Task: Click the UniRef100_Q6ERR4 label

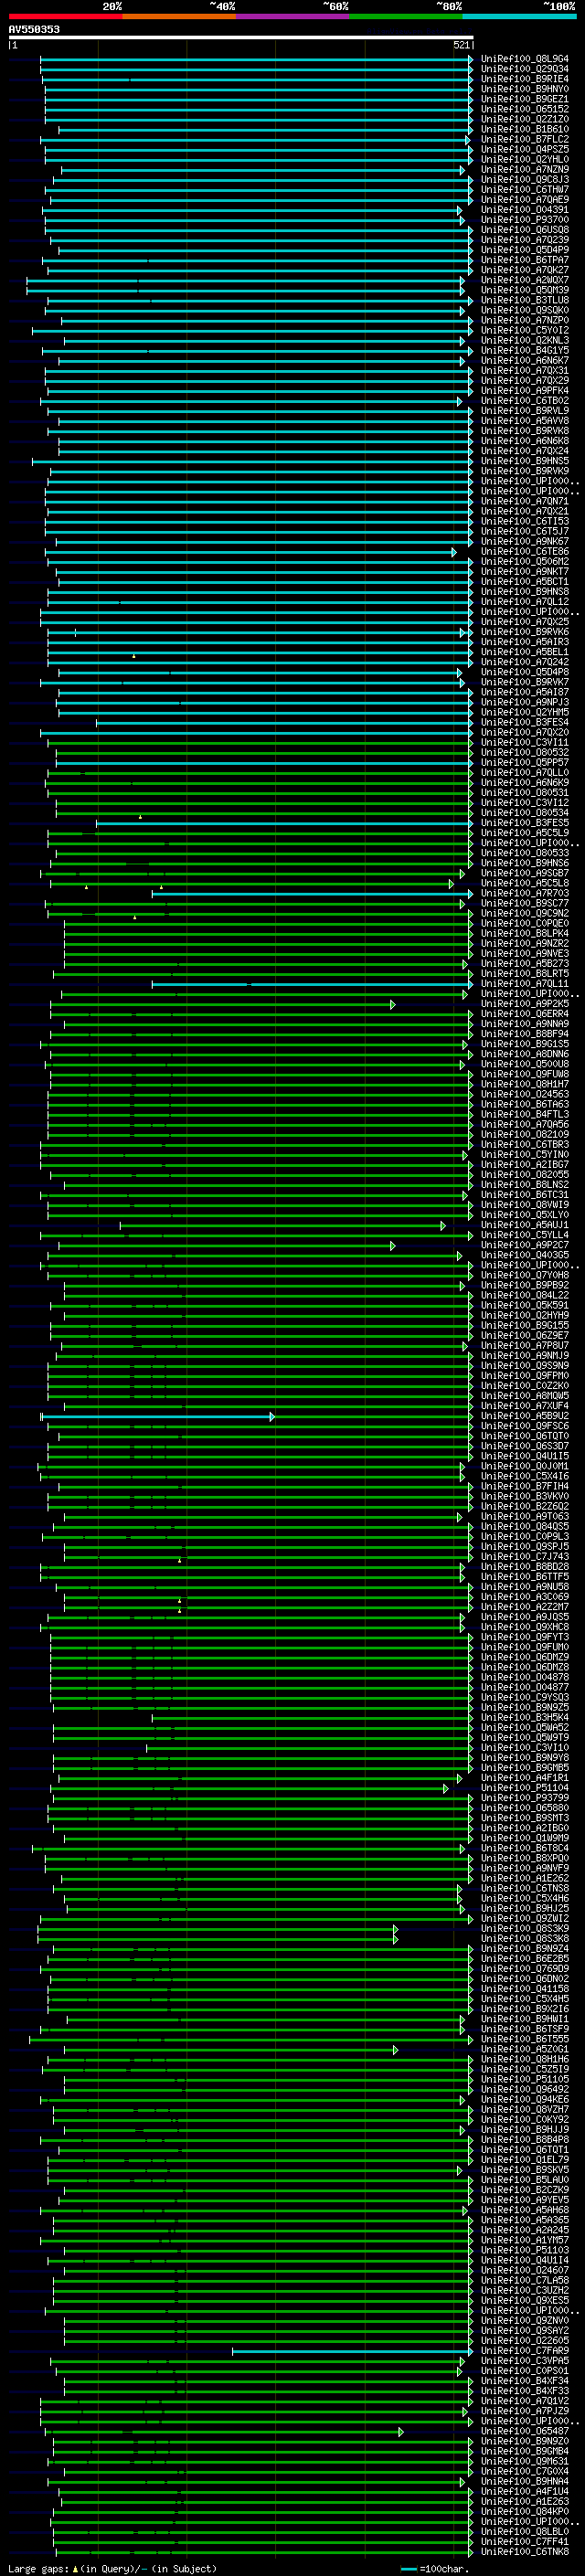Action: tap(525, 1013)
